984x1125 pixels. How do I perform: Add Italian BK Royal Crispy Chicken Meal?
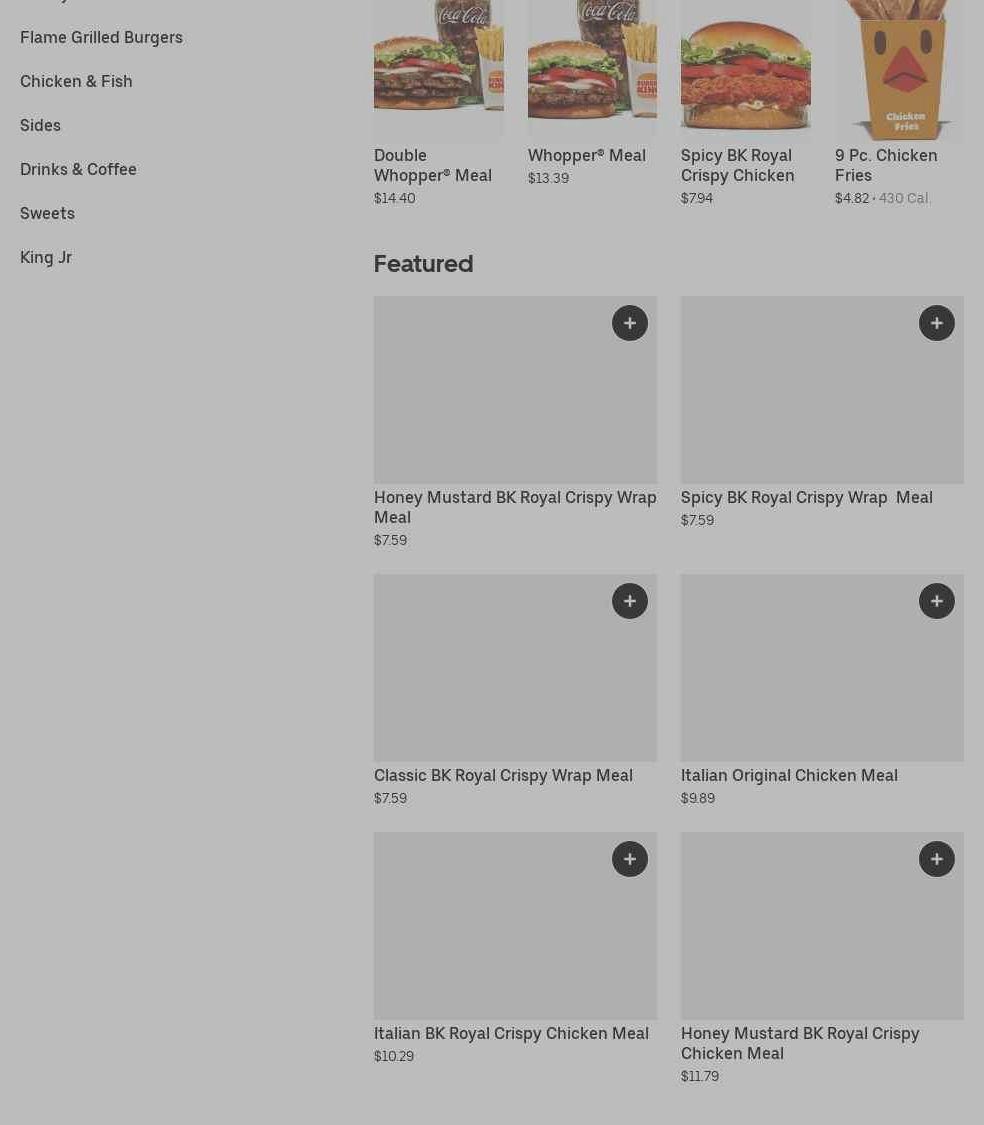629,859
